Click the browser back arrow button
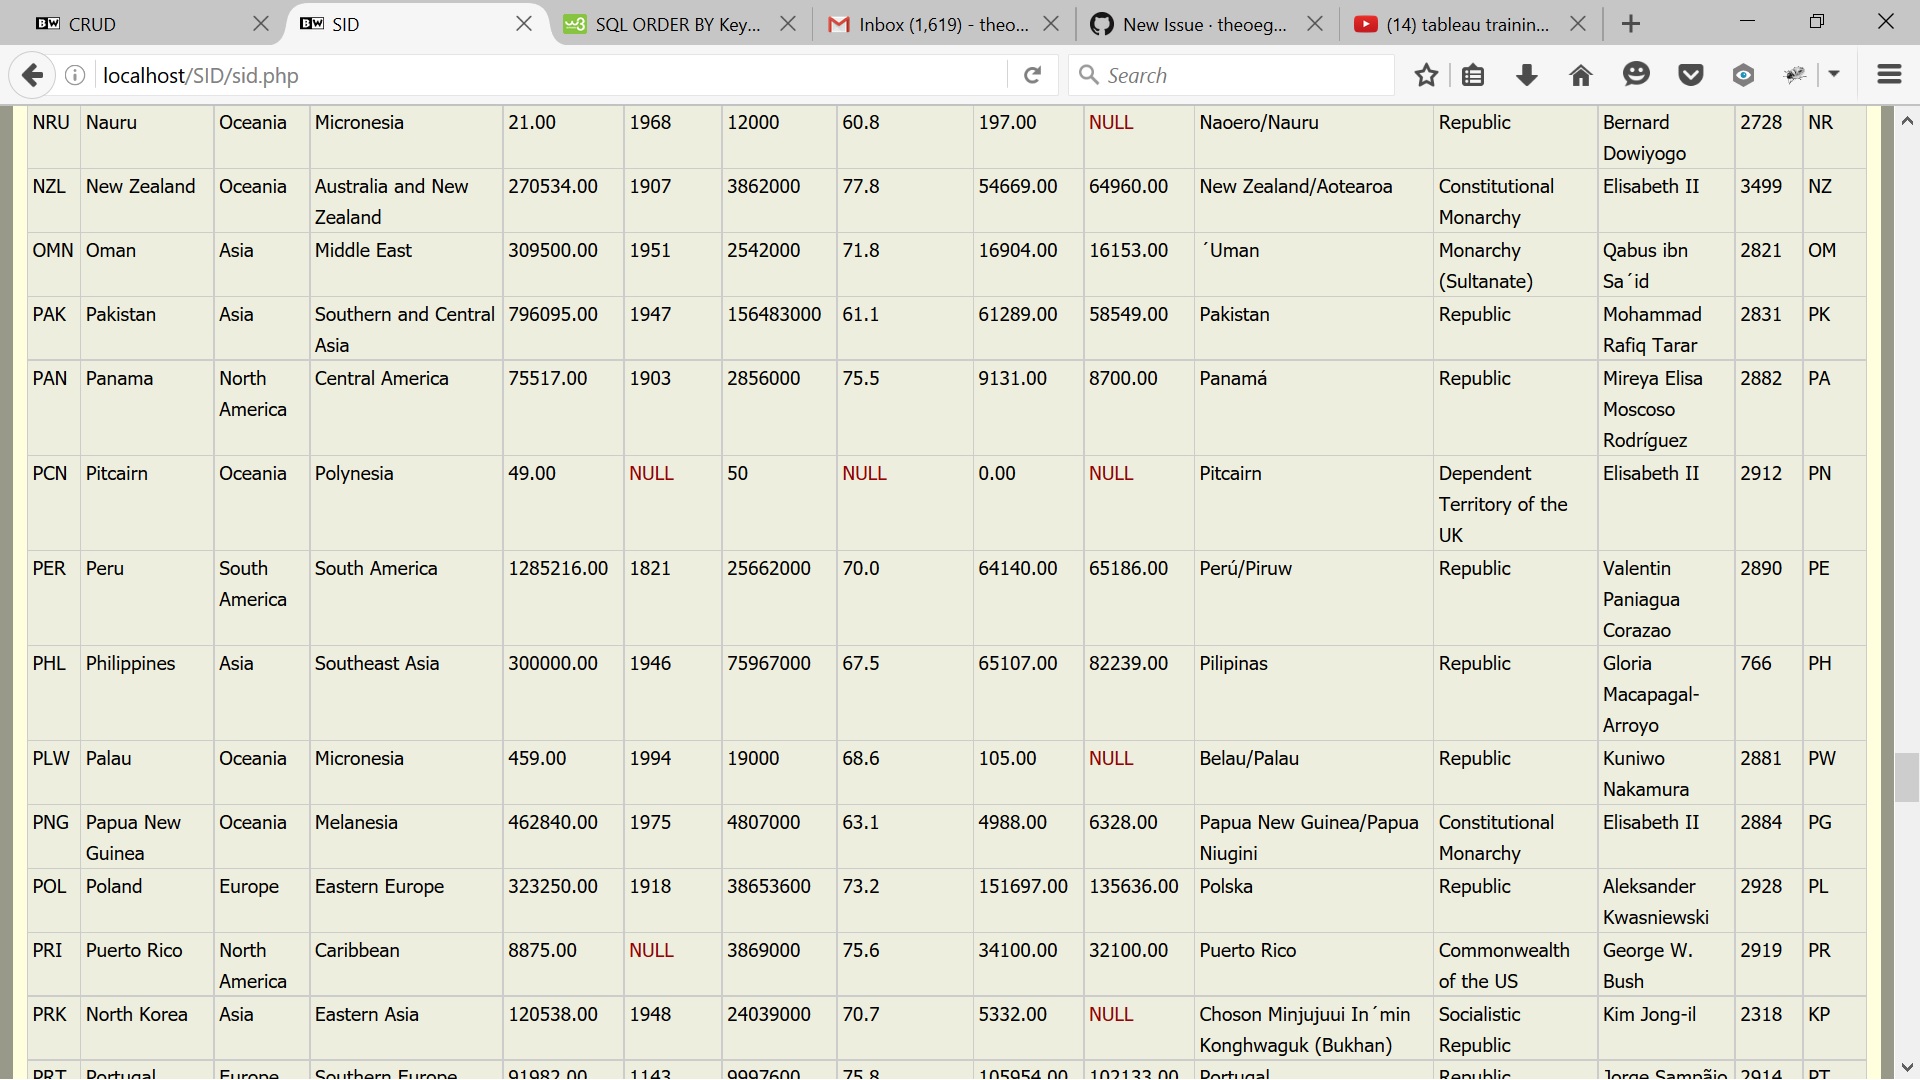 pyautogui.click(x=32, y=75)
